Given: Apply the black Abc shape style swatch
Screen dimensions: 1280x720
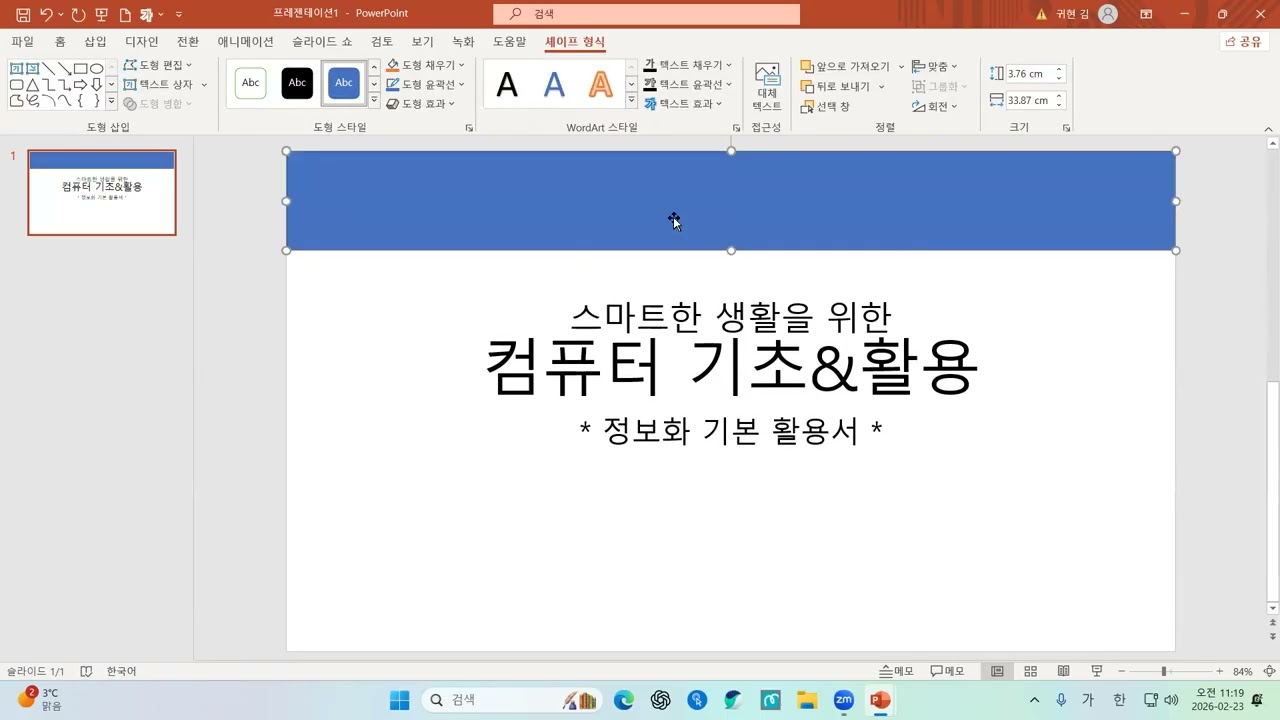Looking at the screenshot, I should [297, 83].
